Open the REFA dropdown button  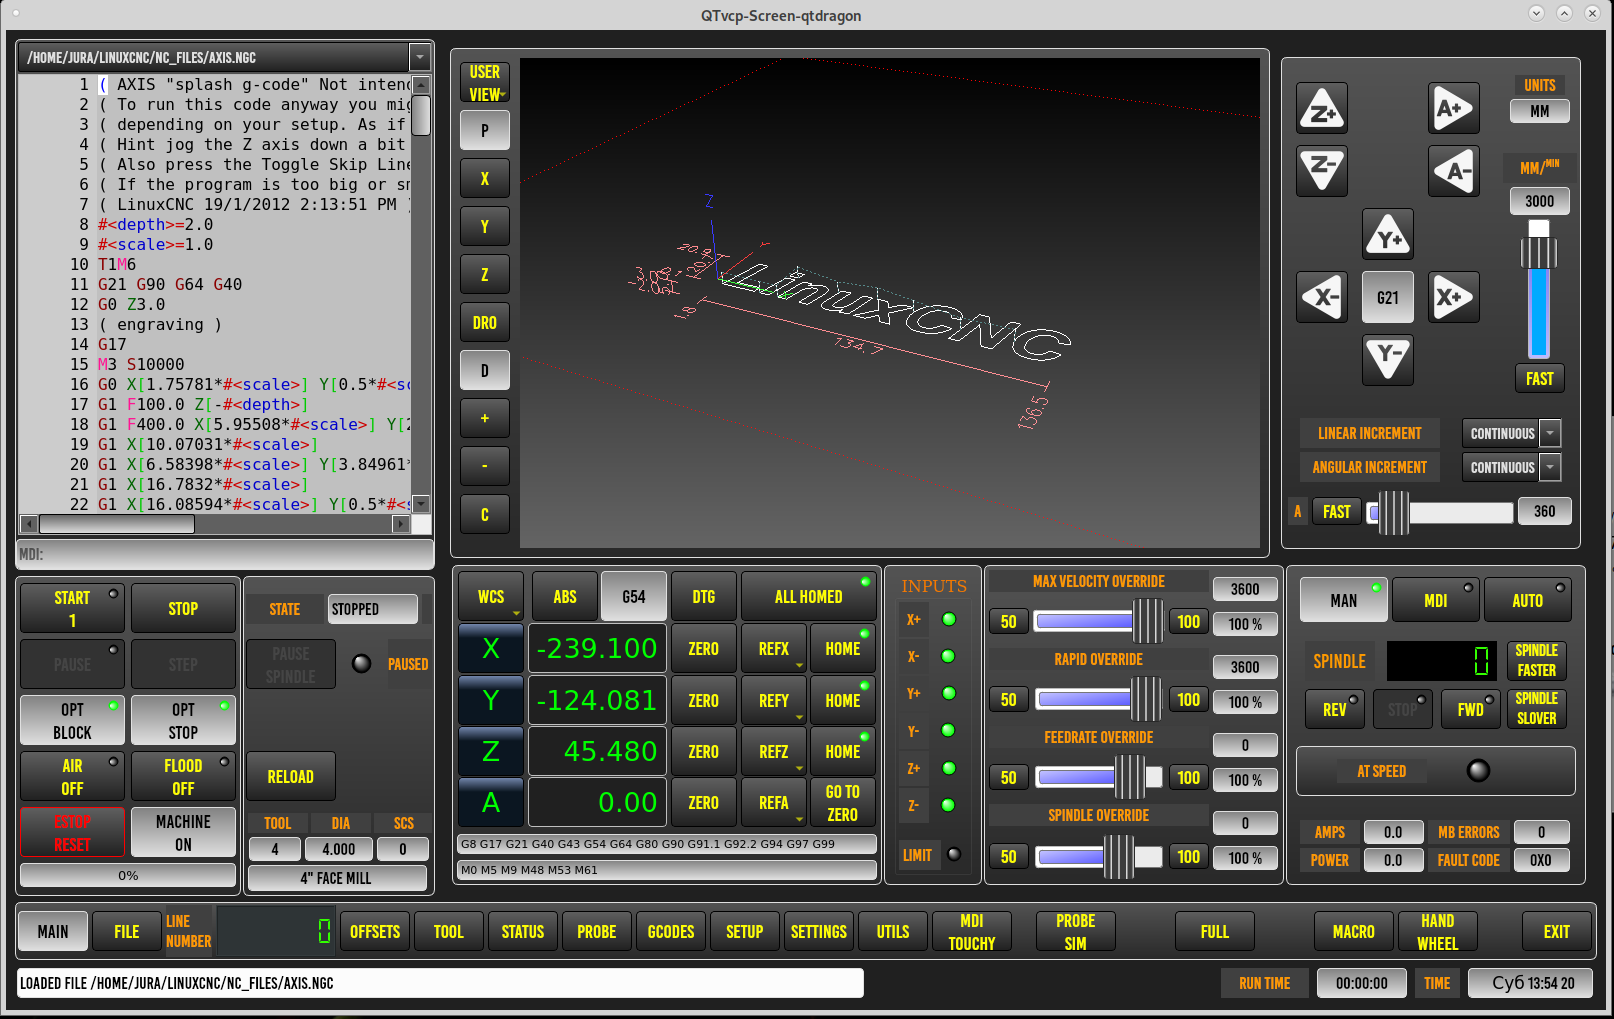pyautogui.click(x=774, y=802)
